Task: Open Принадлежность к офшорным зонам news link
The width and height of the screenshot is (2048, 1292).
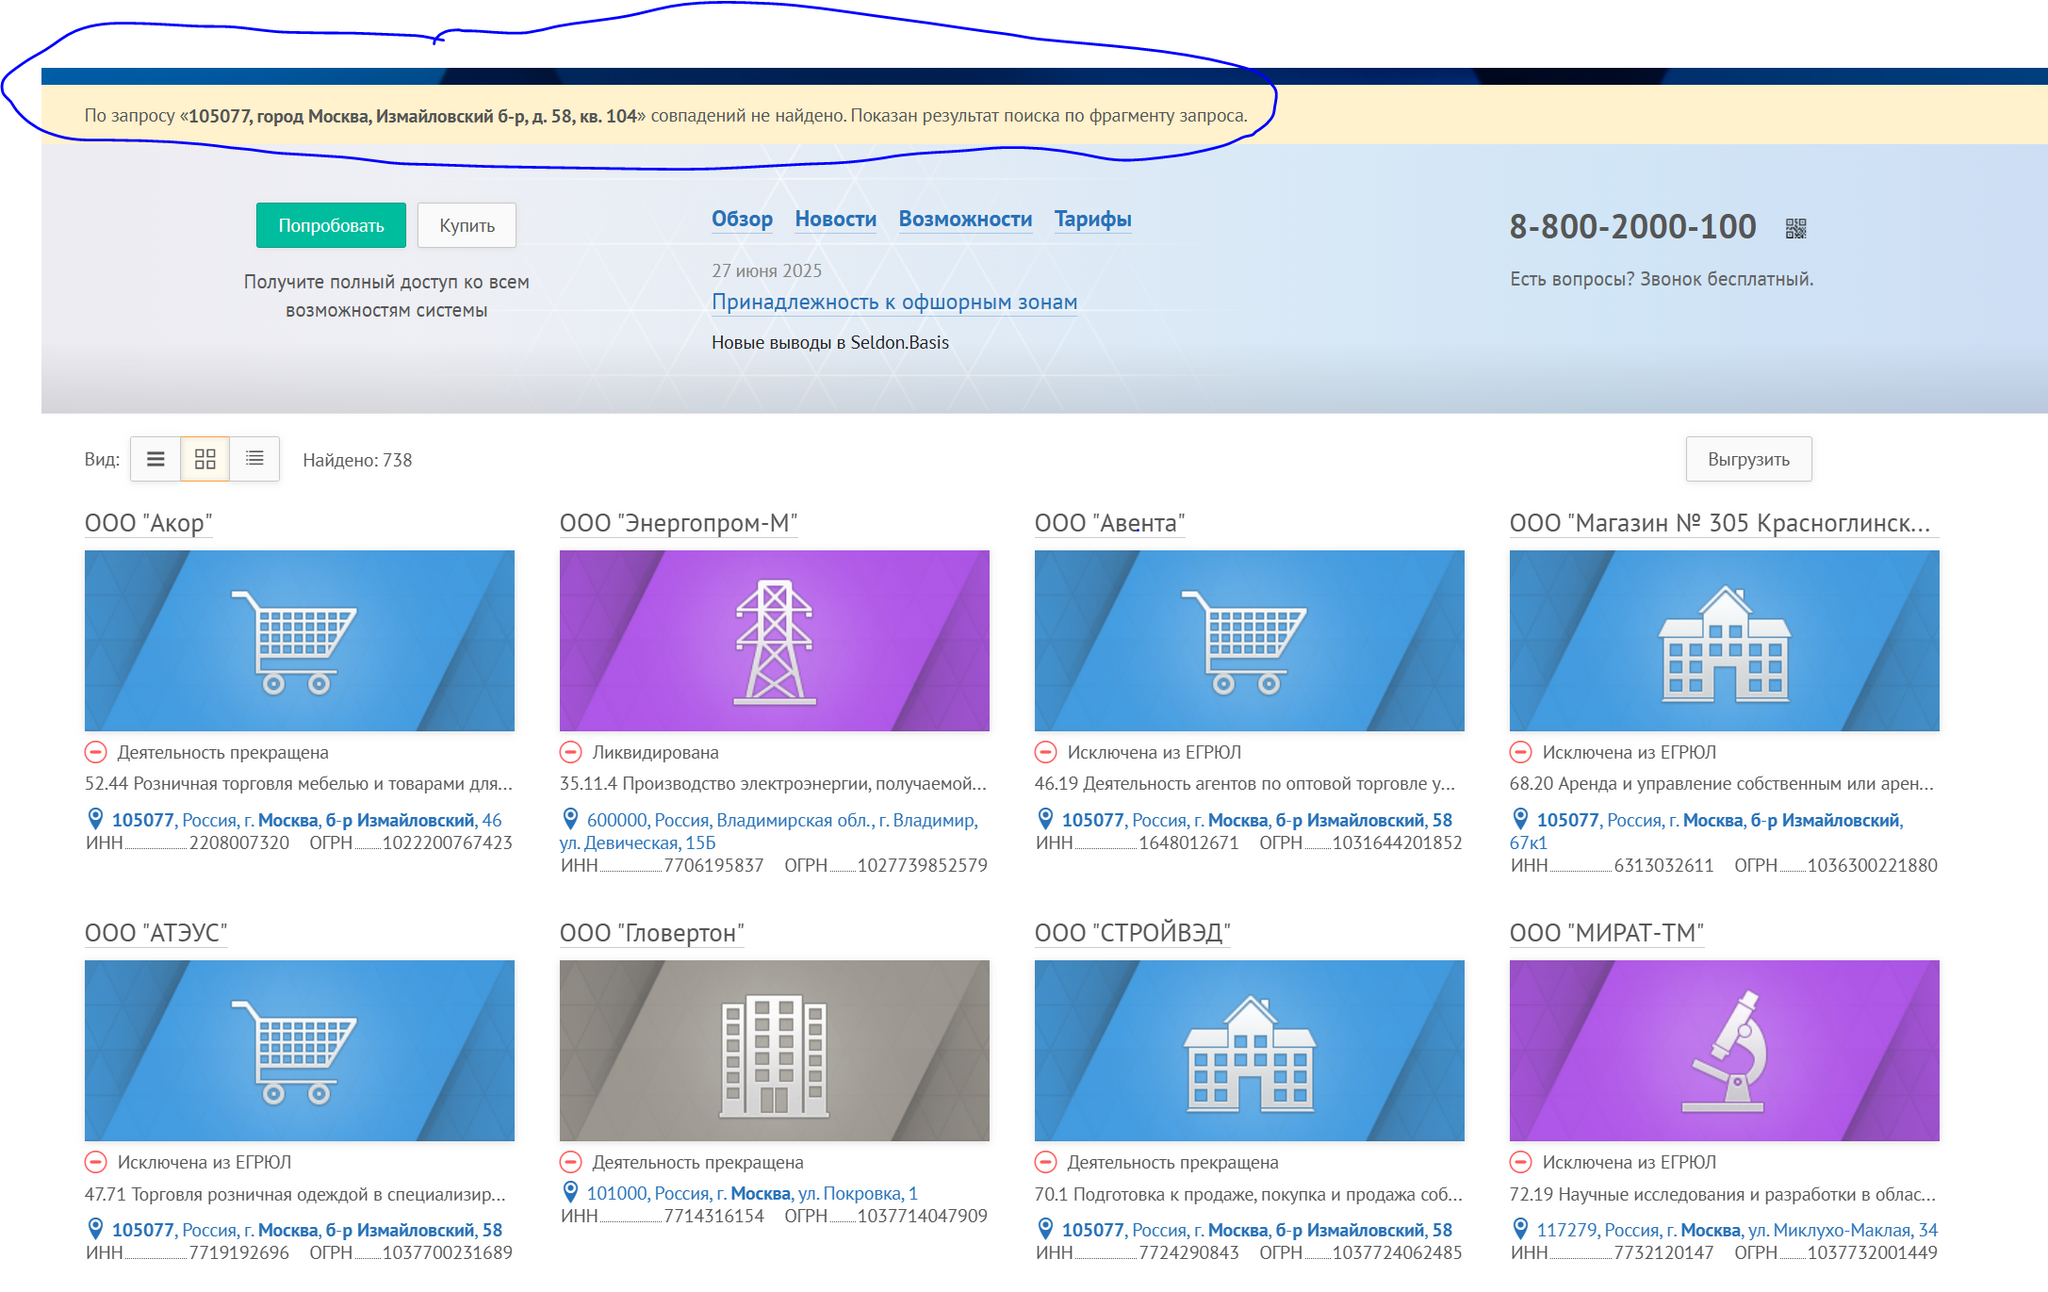Action: coord(894,302)
